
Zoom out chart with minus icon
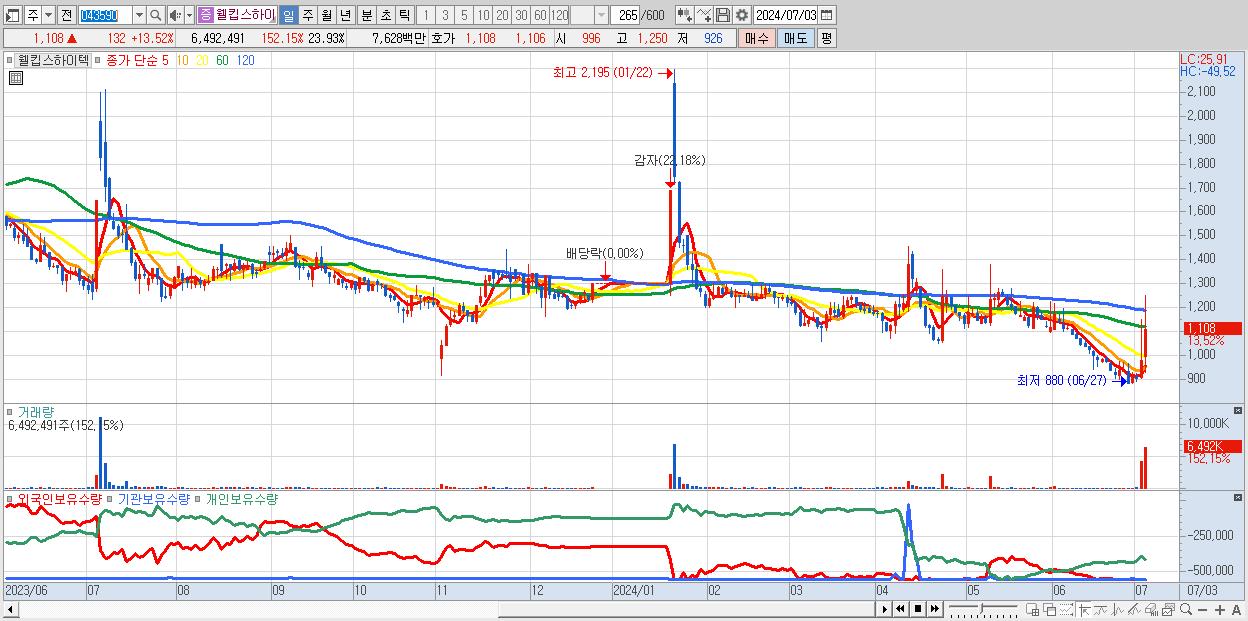tap(1203, 609)
